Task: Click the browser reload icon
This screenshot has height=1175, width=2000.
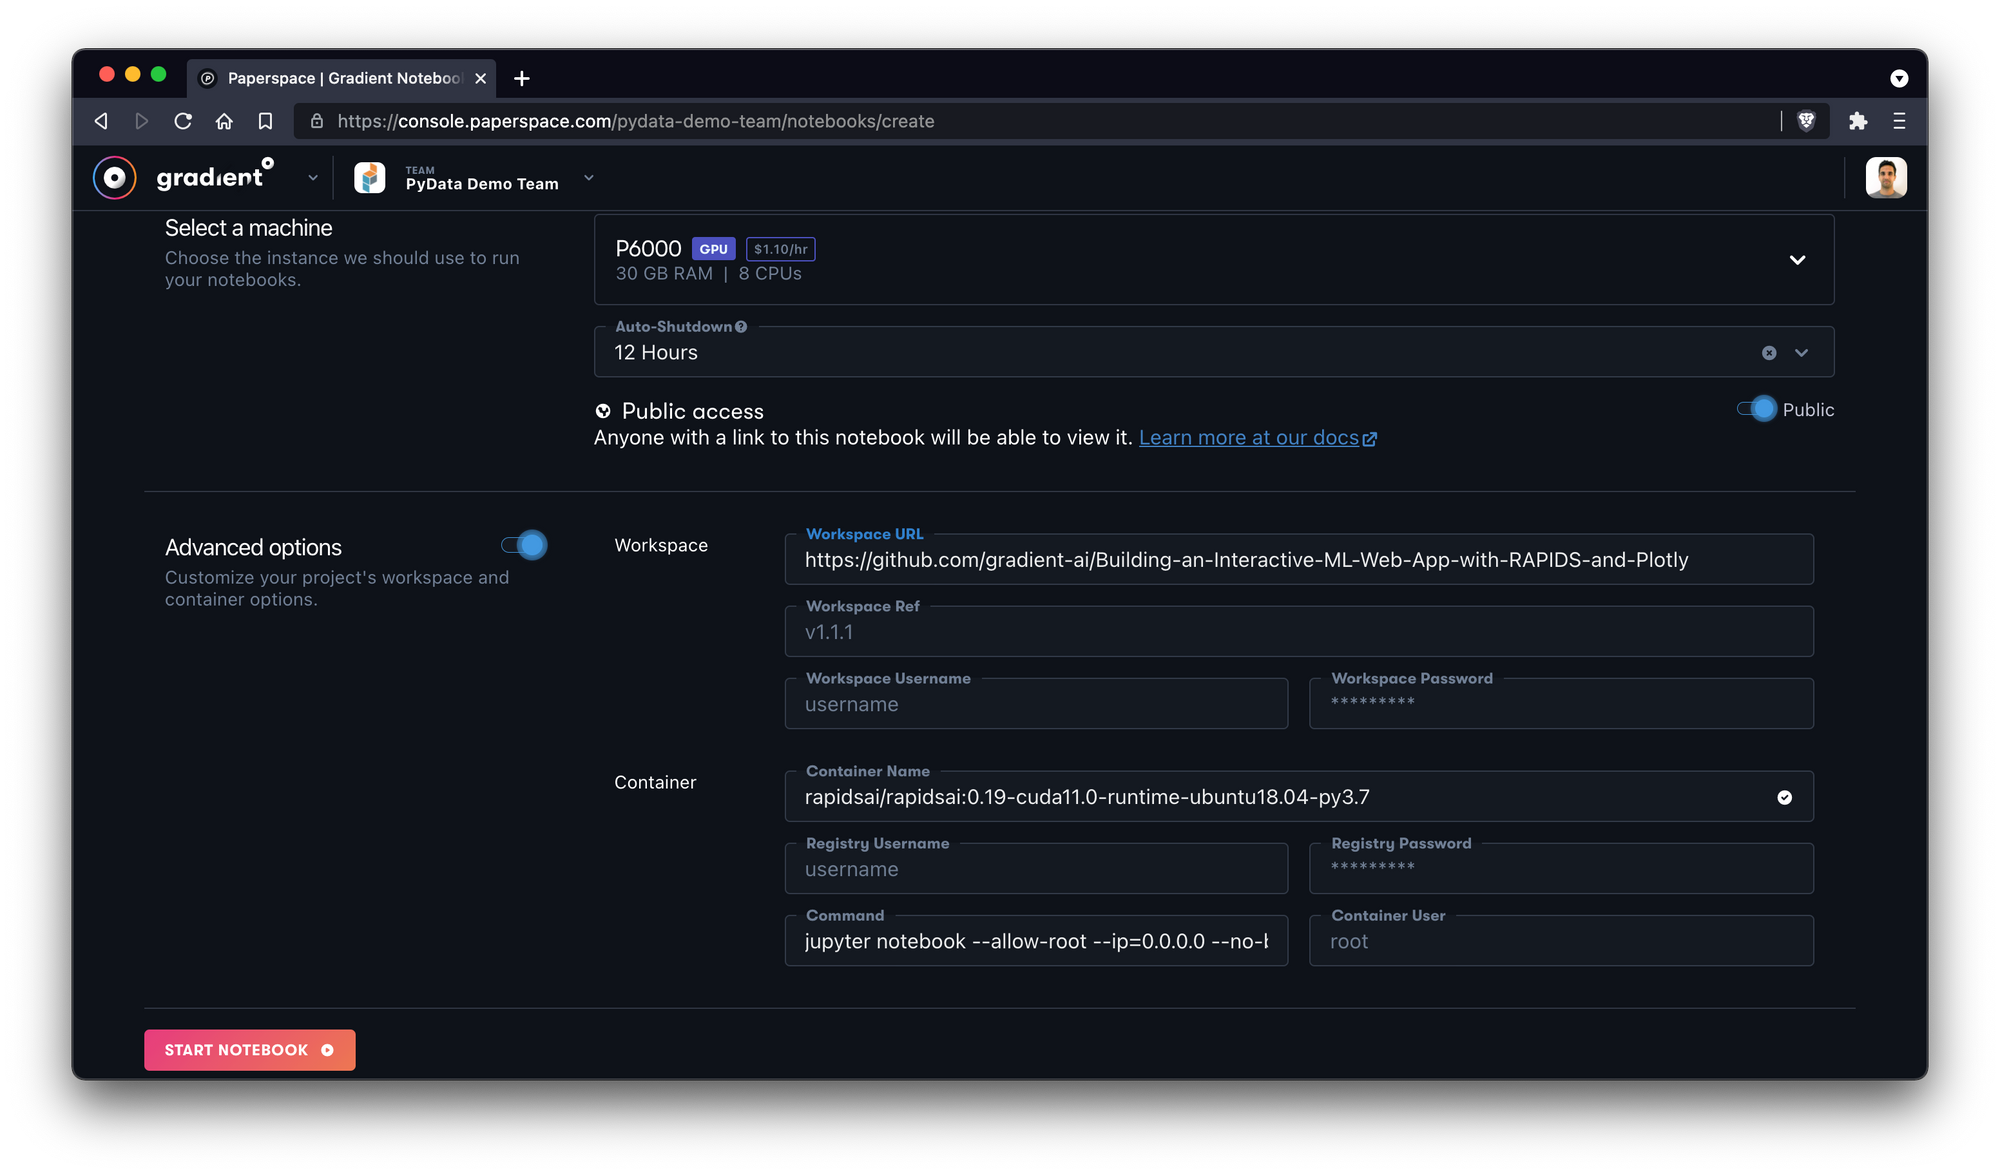Action: 183,121
